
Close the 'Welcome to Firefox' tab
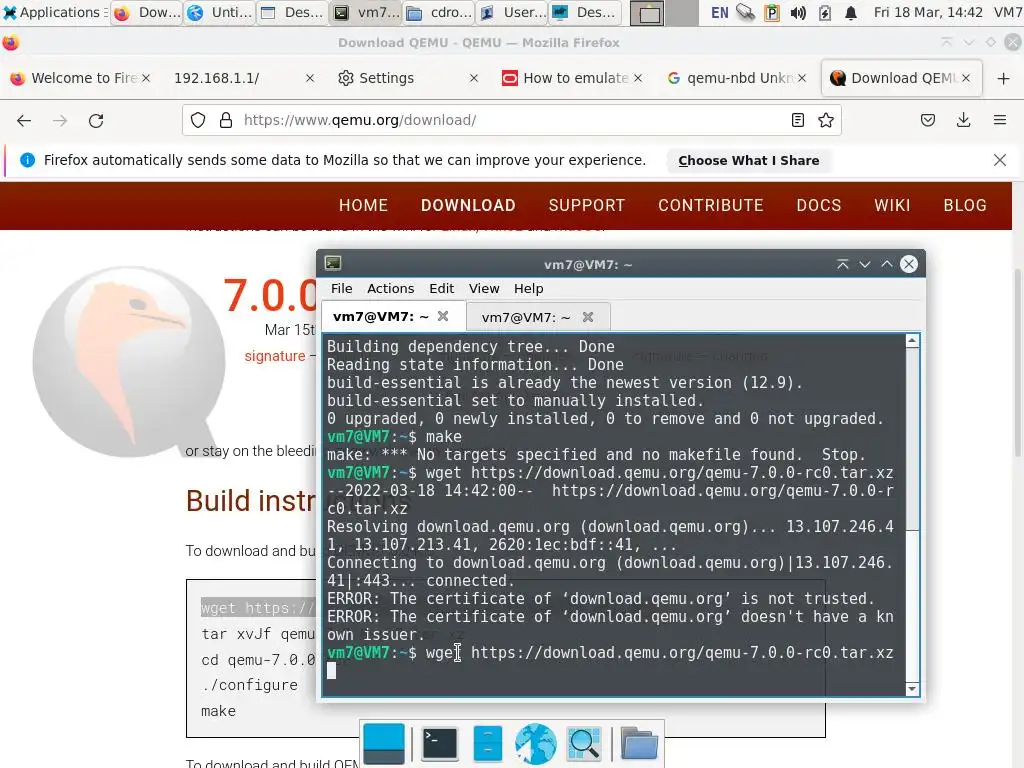pyautogui.click(x=146, y=78)
